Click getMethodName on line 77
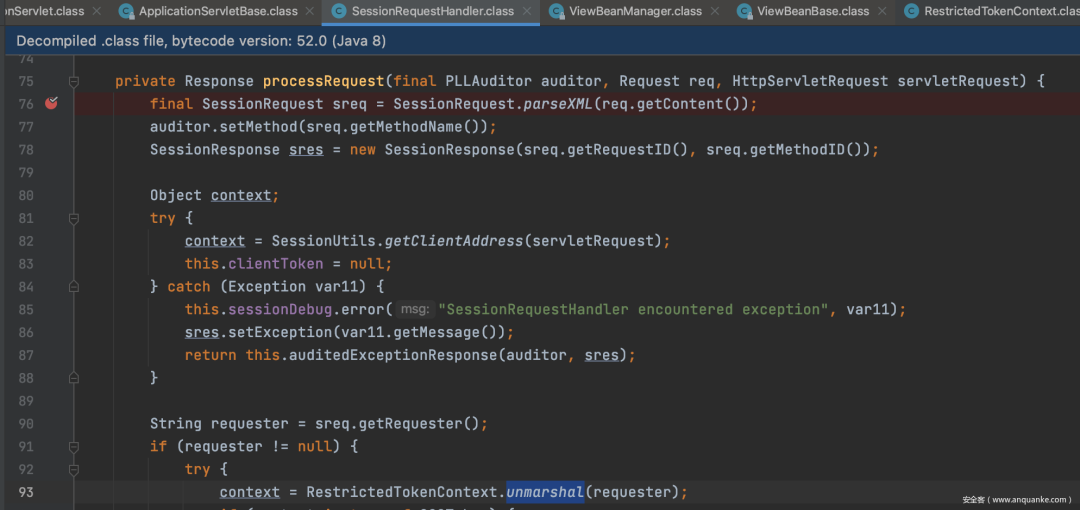The width and height of the screenshot is (1080, 510). pyautogui.click(x=409, y=127)
